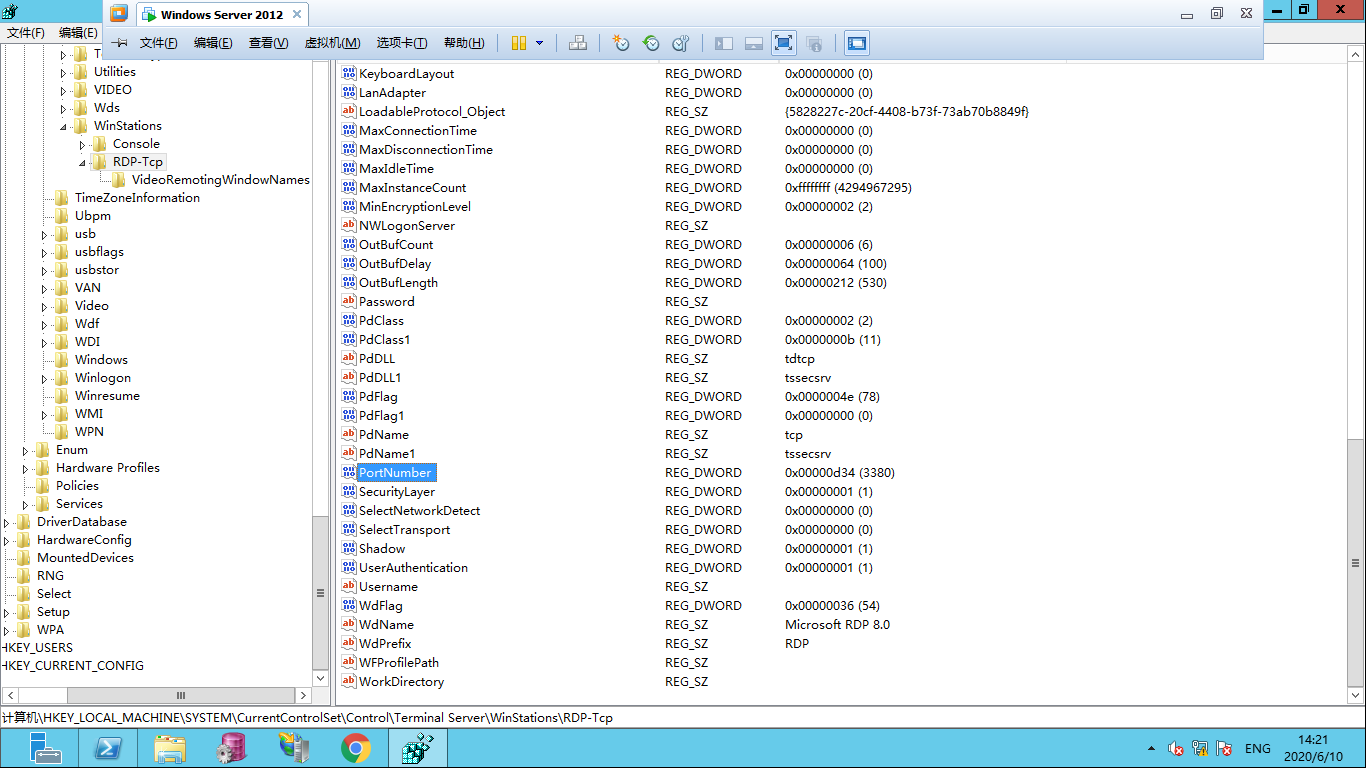Image resolution: width=1366 pixels, height=768 pixels.
Task: Select the TimeZoneInformation key
Action: (137, 198)
